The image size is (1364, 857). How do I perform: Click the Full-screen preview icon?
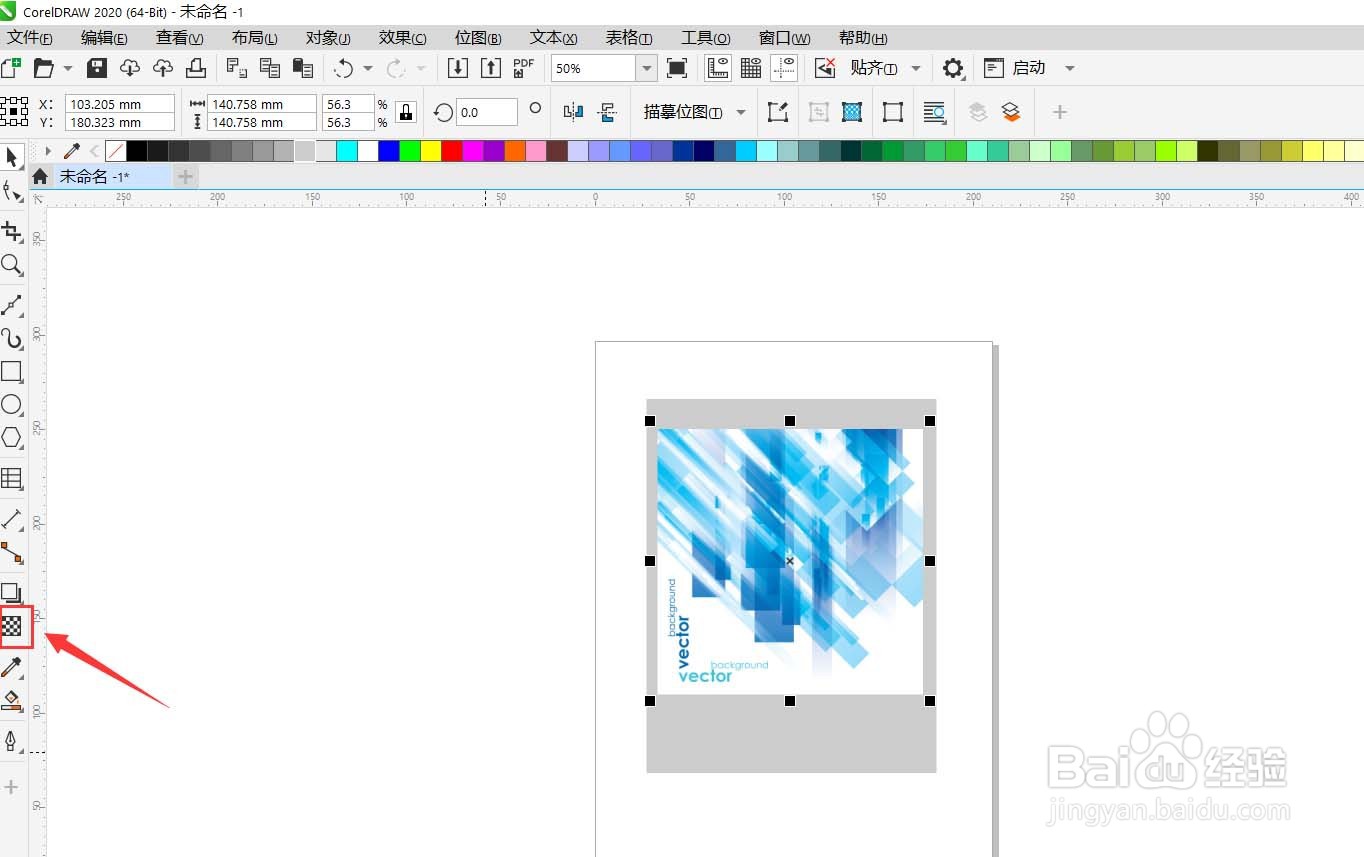677,68
